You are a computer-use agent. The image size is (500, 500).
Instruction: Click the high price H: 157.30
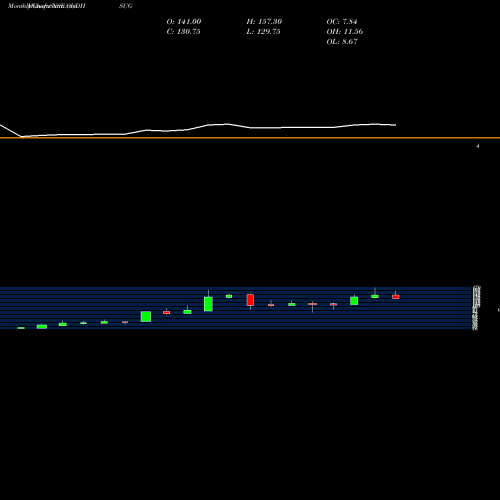264,22
